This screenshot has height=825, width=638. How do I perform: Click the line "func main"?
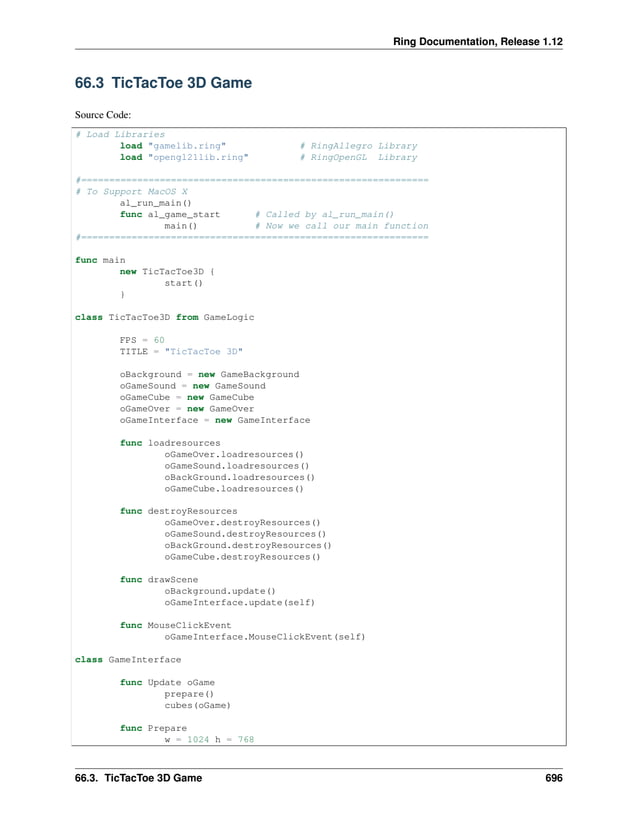point(100,260)
